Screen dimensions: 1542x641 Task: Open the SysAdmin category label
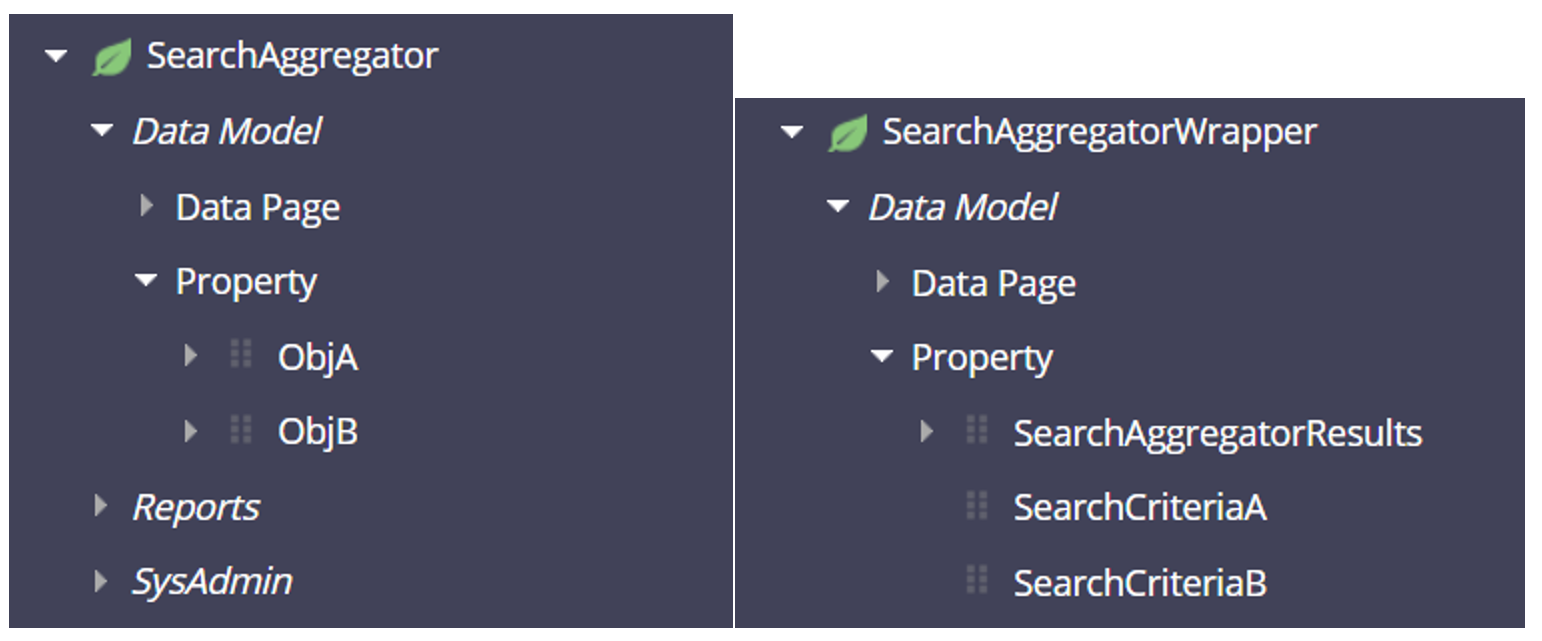click(212, 582)
